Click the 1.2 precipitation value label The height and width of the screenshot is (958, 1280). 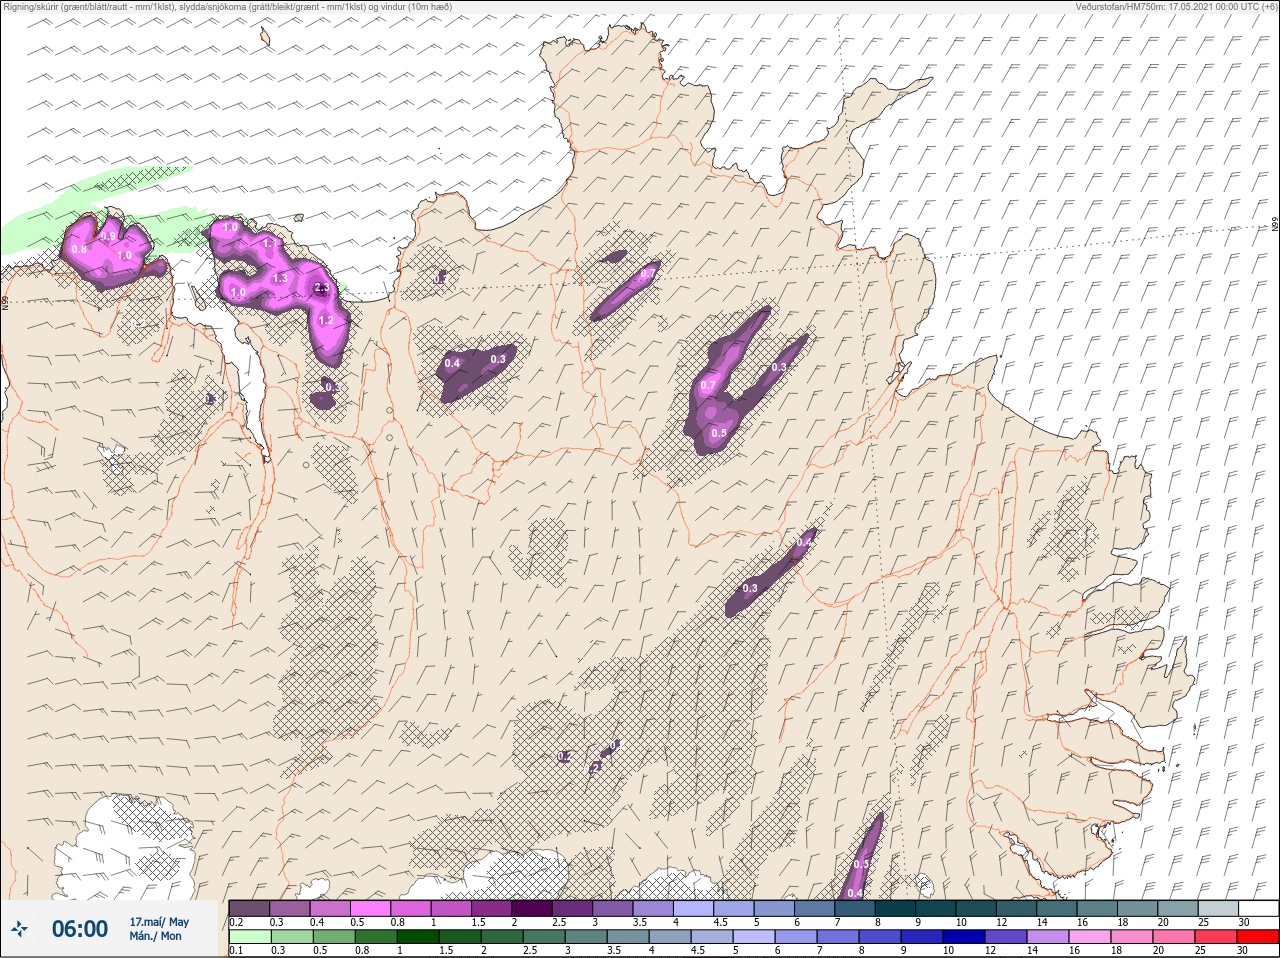click(325, 320)
